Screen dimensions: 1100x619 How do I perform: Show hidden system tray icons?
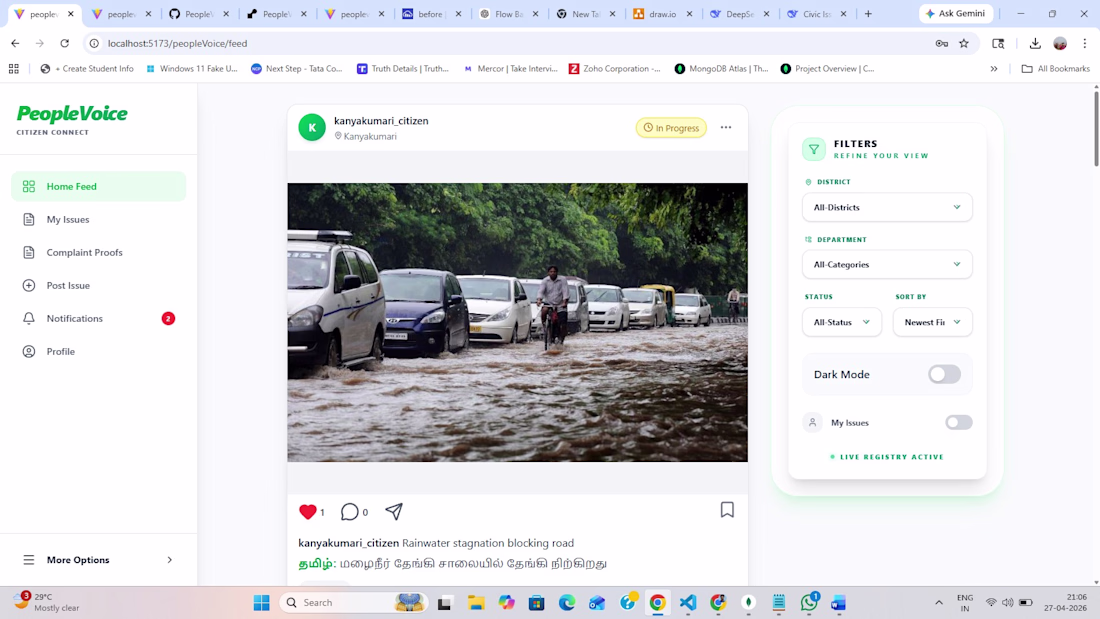(x=939, y=603)
